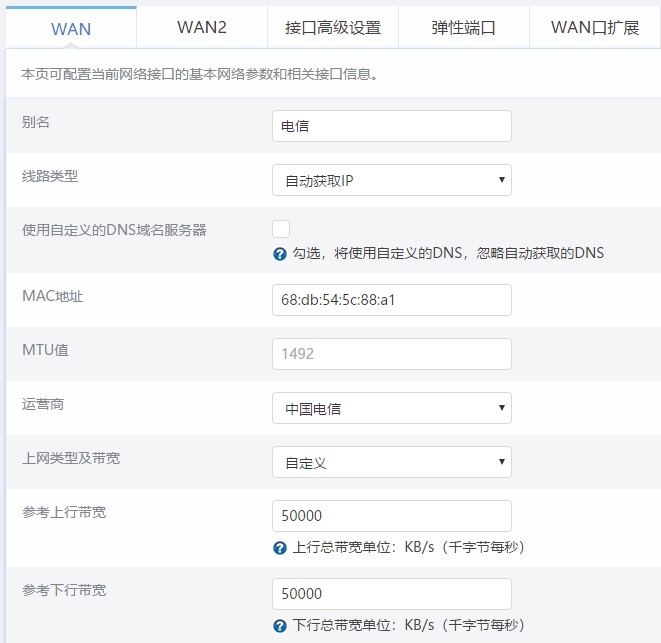661x643 pixels.
Task: Enable the 使用自定义的DNS域名服务器 checkbox
Action: pyautogui.click(x=281, y=229)
